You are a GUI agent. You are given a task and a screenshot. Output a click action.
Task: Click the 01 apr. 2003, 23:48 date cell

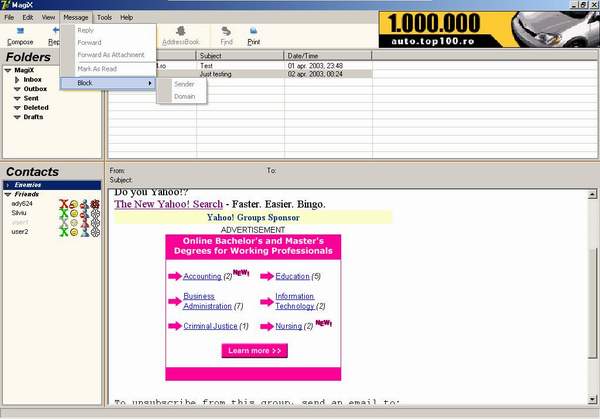315,66
